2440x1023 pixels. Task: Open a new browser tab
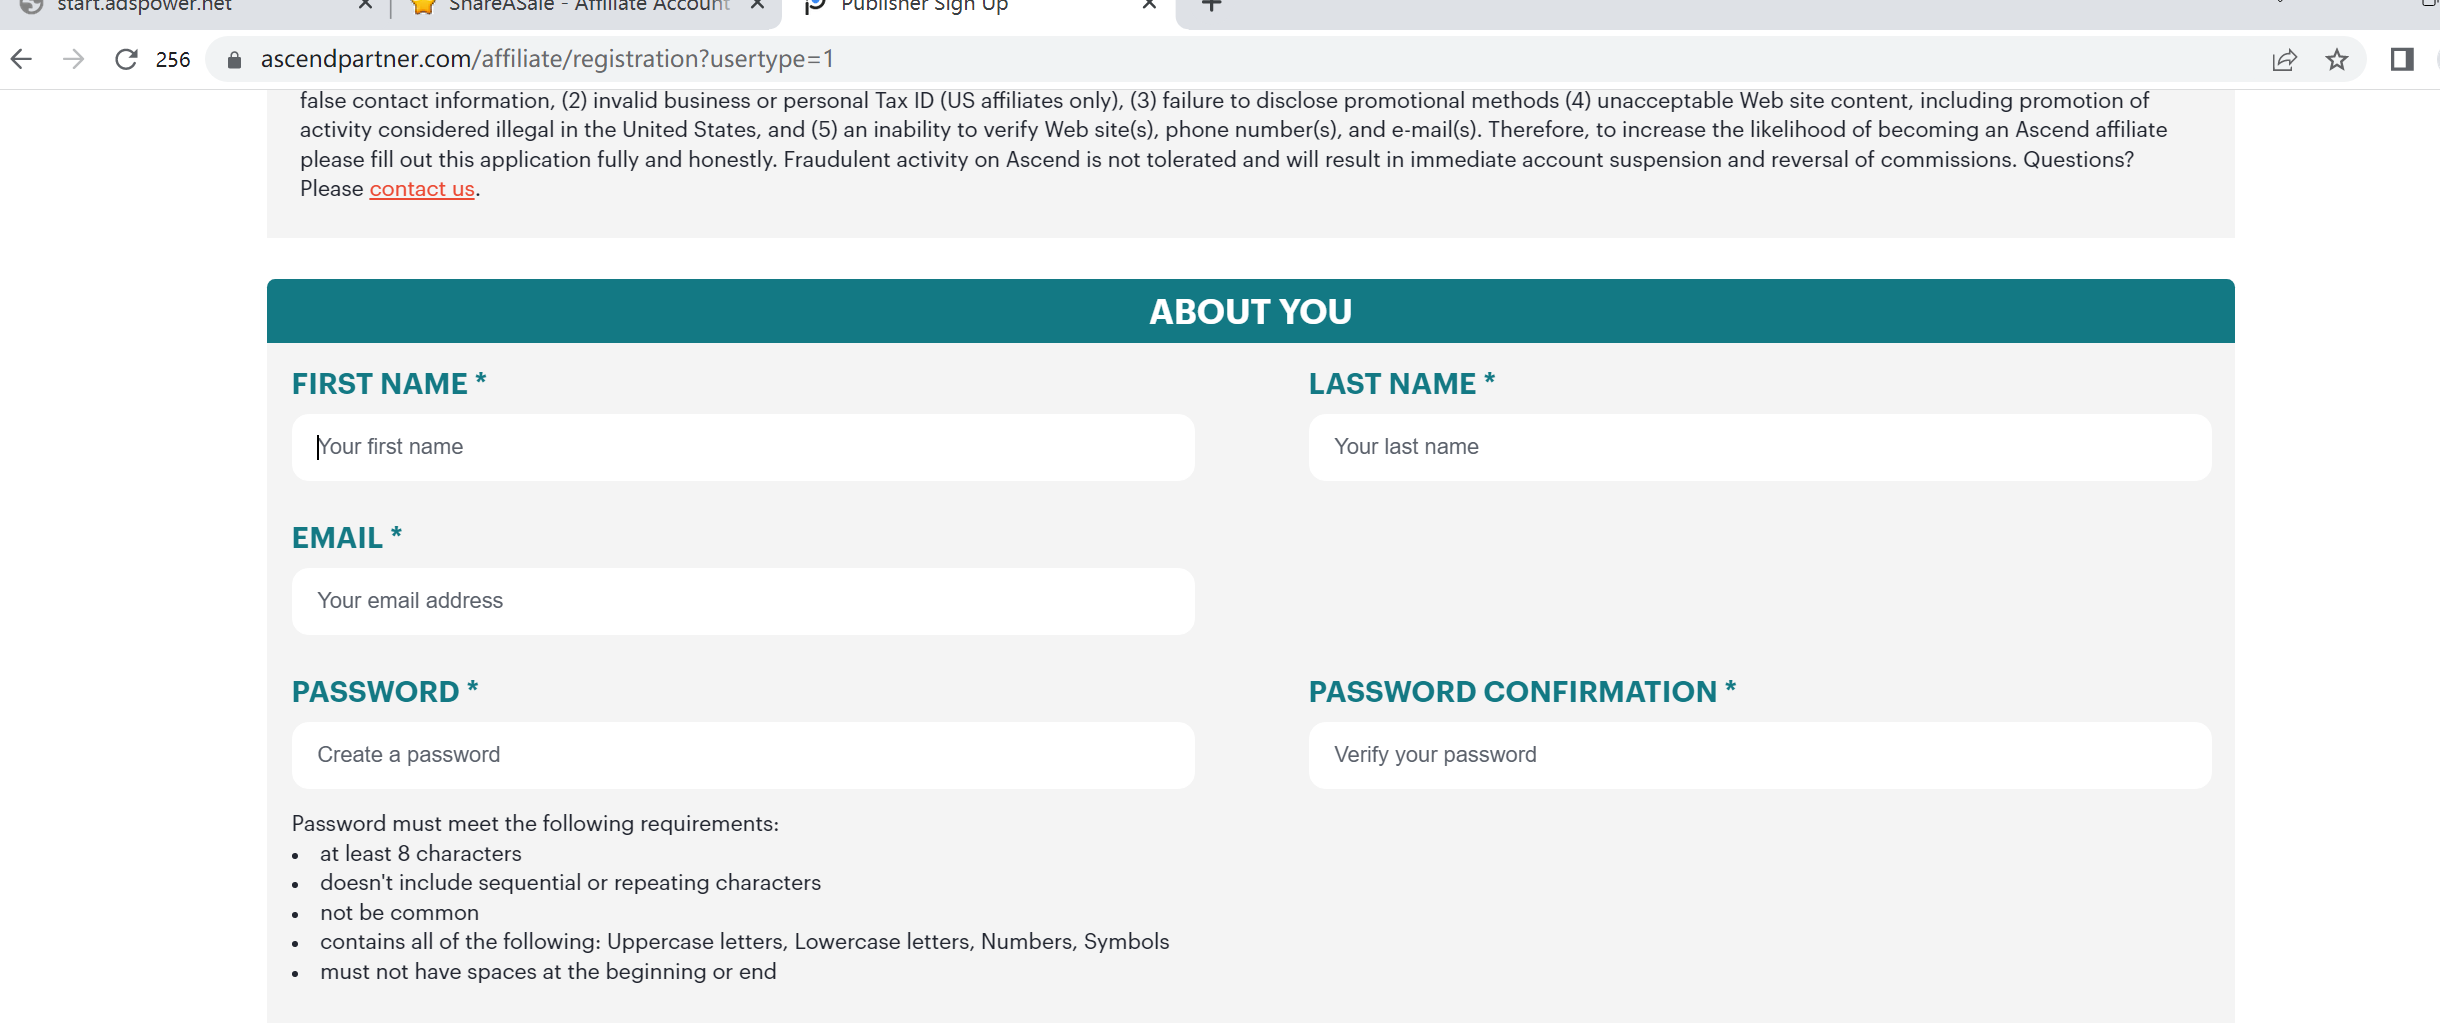tap(1211, 6)
